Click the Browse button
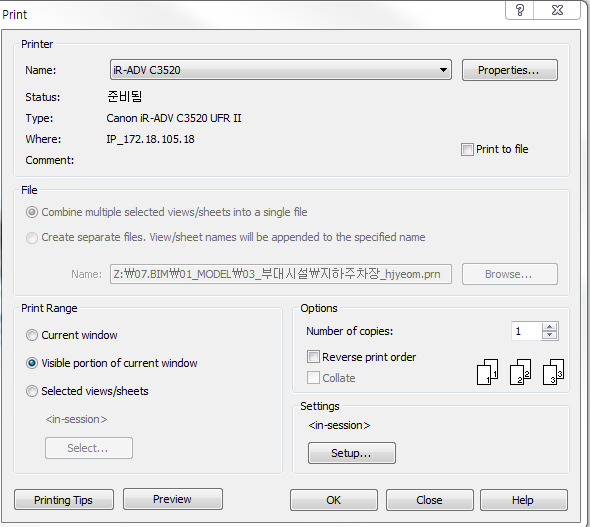Screen dimensions: 590x527 (x=509, y=274)
